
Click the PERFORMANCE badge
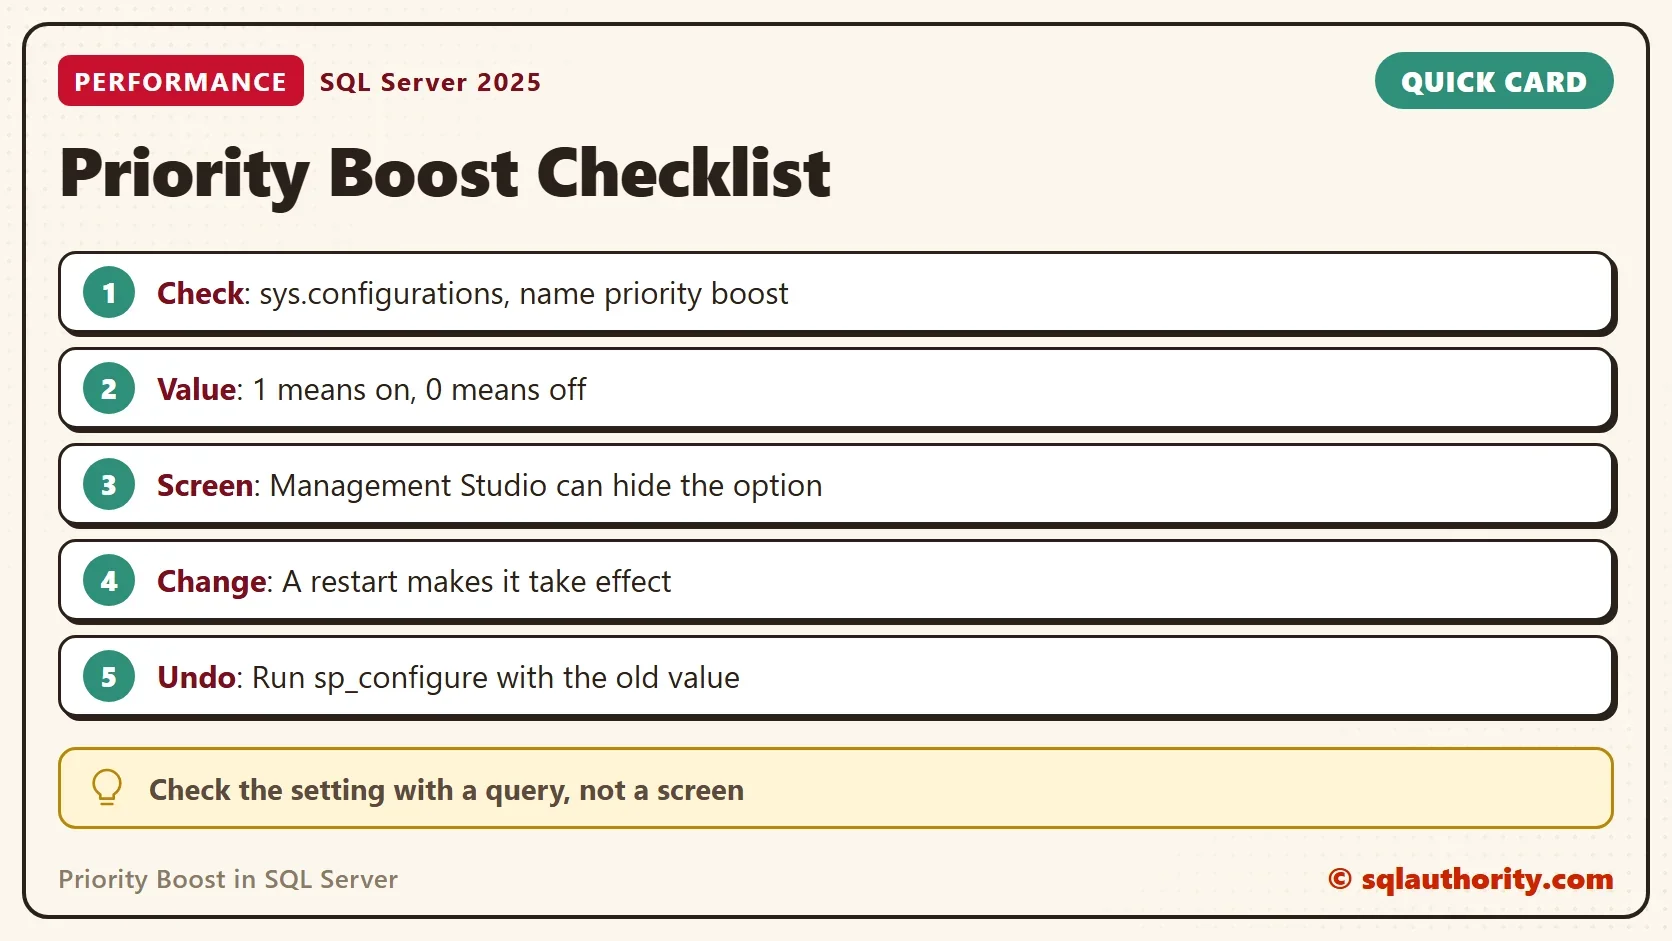click(x=181, y=81)
